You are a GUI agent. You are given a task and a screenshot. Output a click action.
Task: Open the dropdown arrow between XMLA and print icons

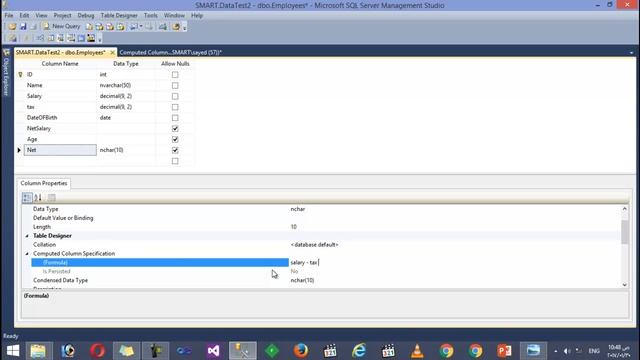[x=141, y=27]
